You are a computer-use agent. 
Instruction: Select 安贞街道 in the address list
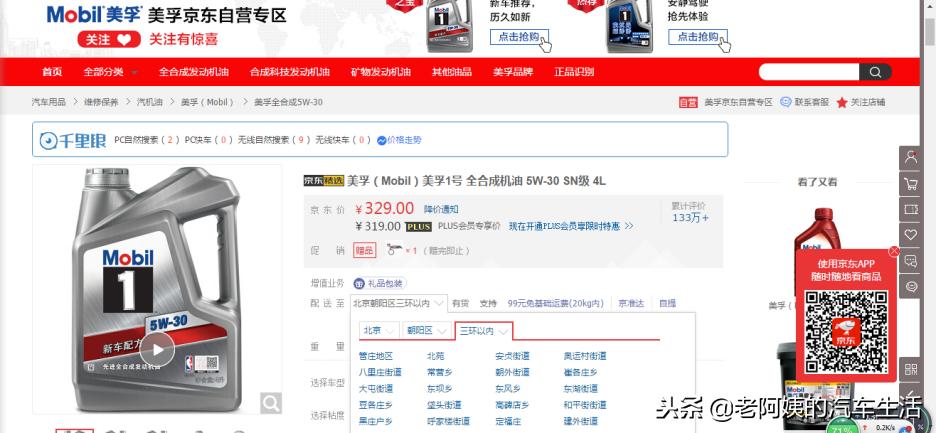click(x=512, y=356)
